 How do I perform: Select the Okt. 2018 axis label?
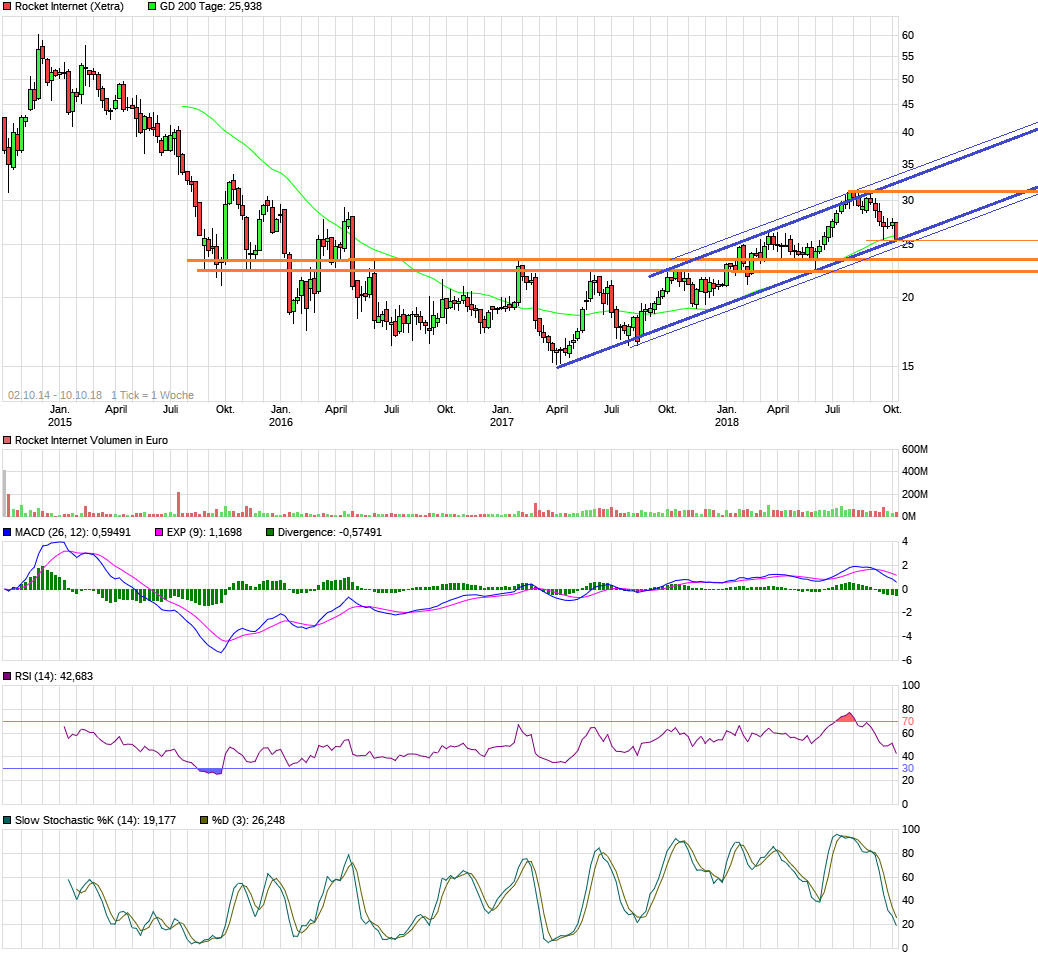pos(894,409)
